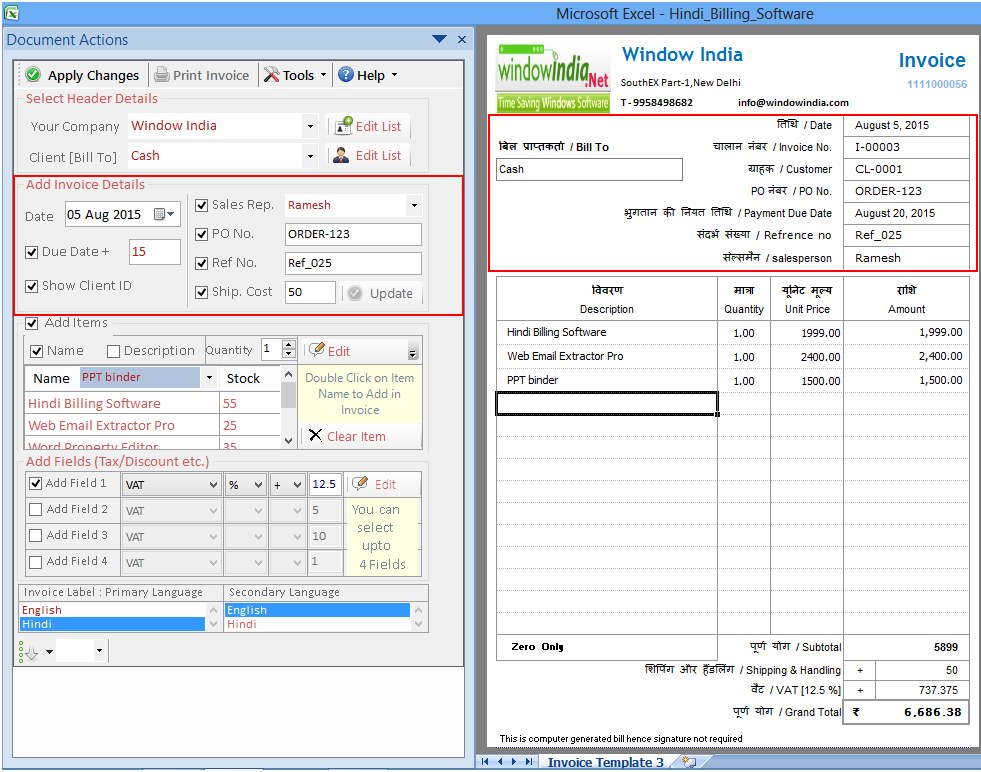Uncheck the Sales Rep. checkbox
The width and height of the screenshot is (981, 772).
click(x=201, y=205)
